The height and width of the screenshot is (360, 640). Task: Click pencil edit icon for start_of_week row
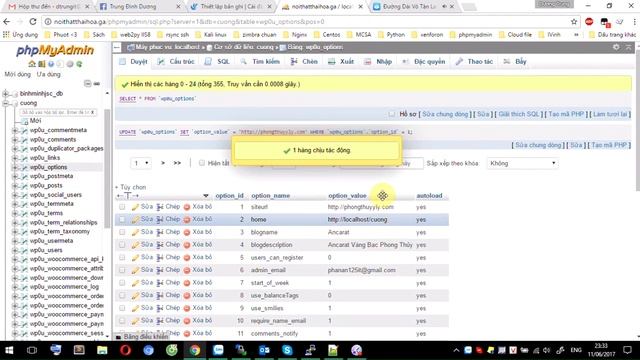[x=136, y=283]
